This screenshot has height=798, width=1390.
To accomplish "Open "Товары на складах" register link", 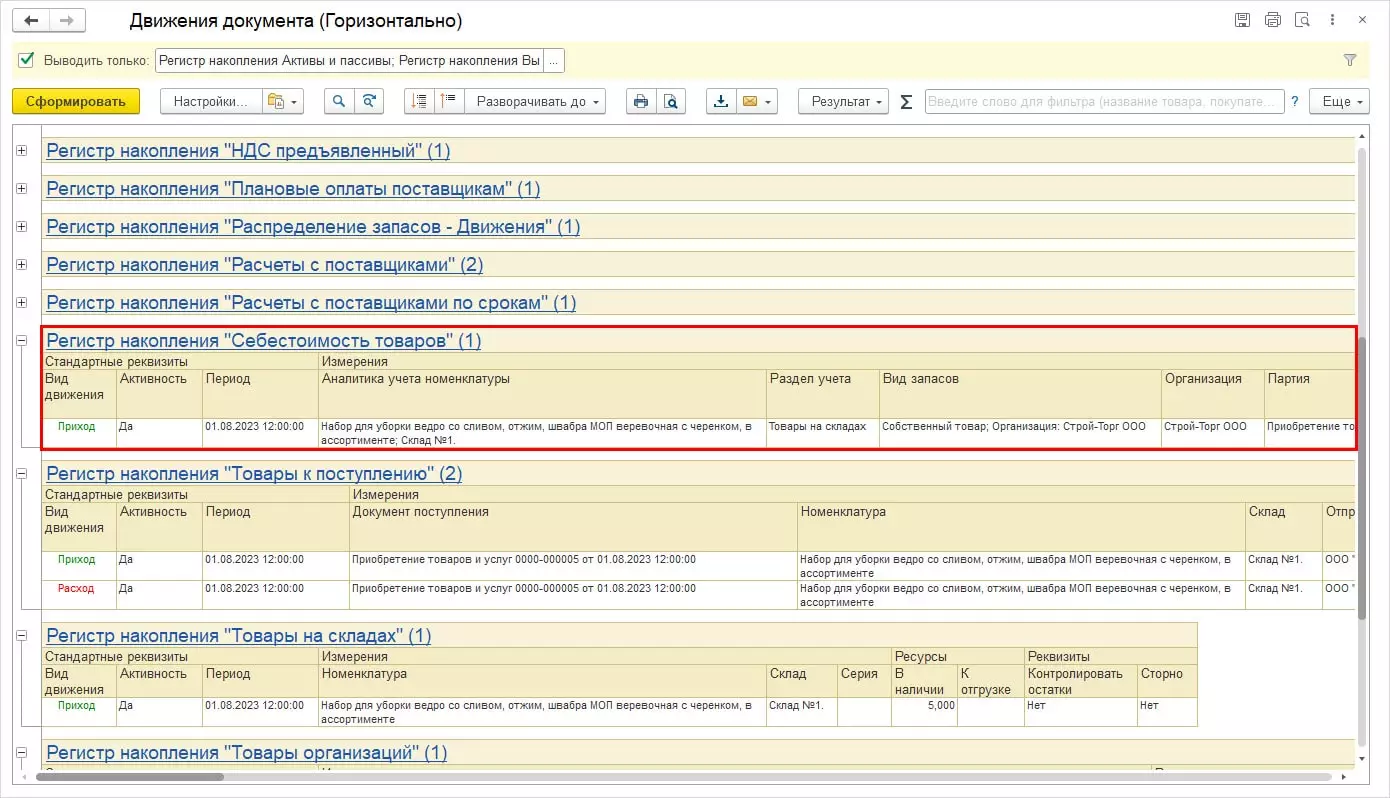I will pos(238,636).
